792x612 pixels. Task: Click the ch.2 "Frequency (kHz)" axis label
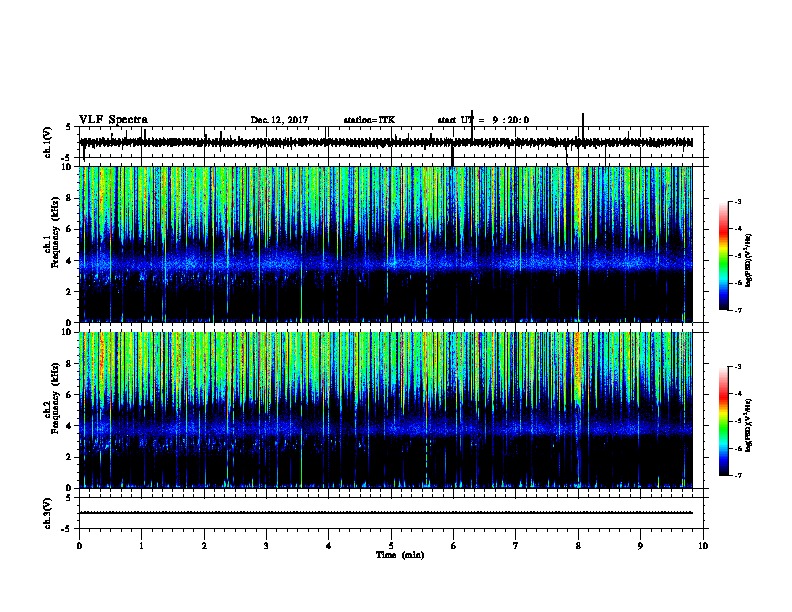point(56,398)
